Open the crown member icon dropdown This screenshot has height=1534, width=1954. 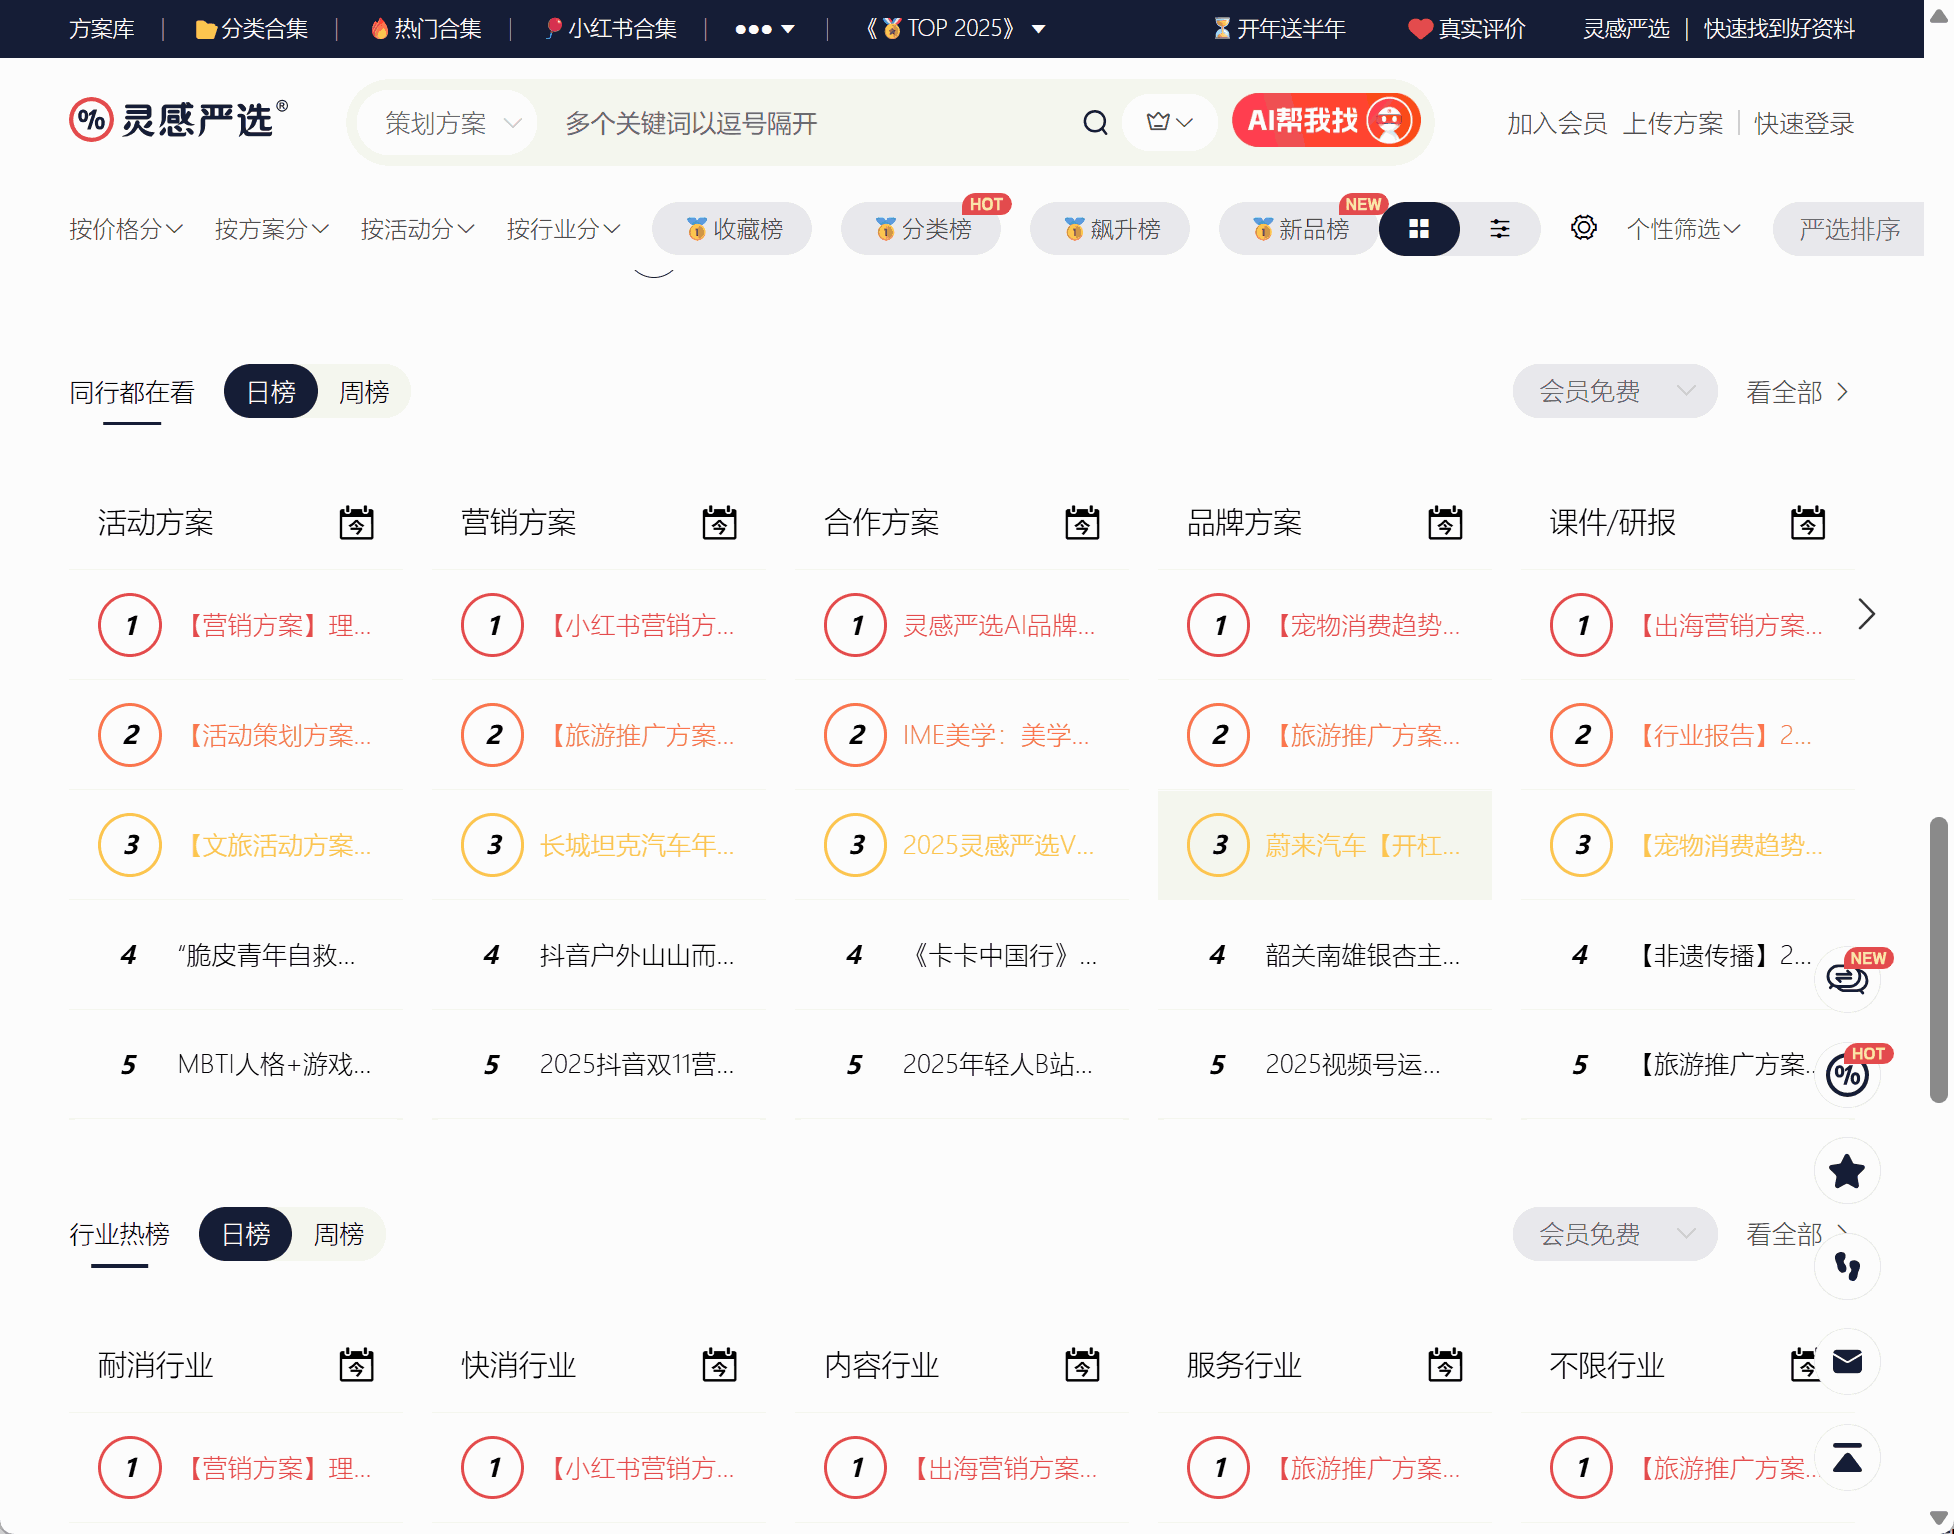[1169, 123]
